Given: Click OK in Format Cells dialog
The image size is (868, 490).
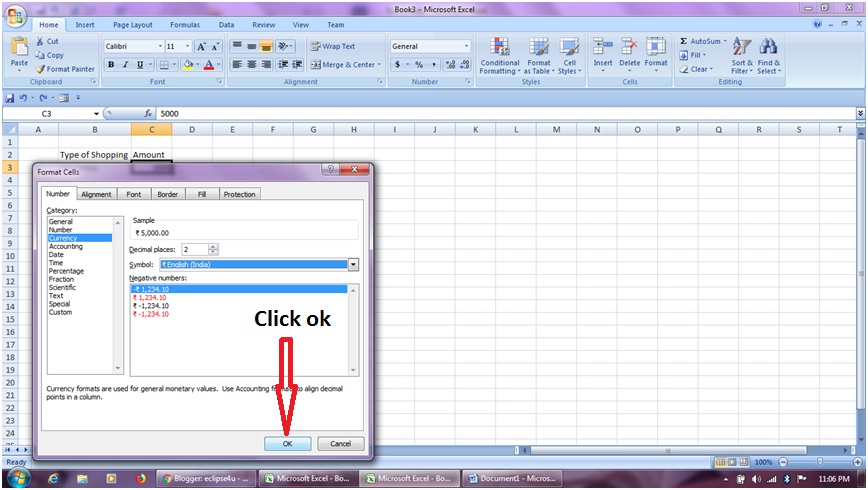Looking at the screenshot, I should [287, 443].
